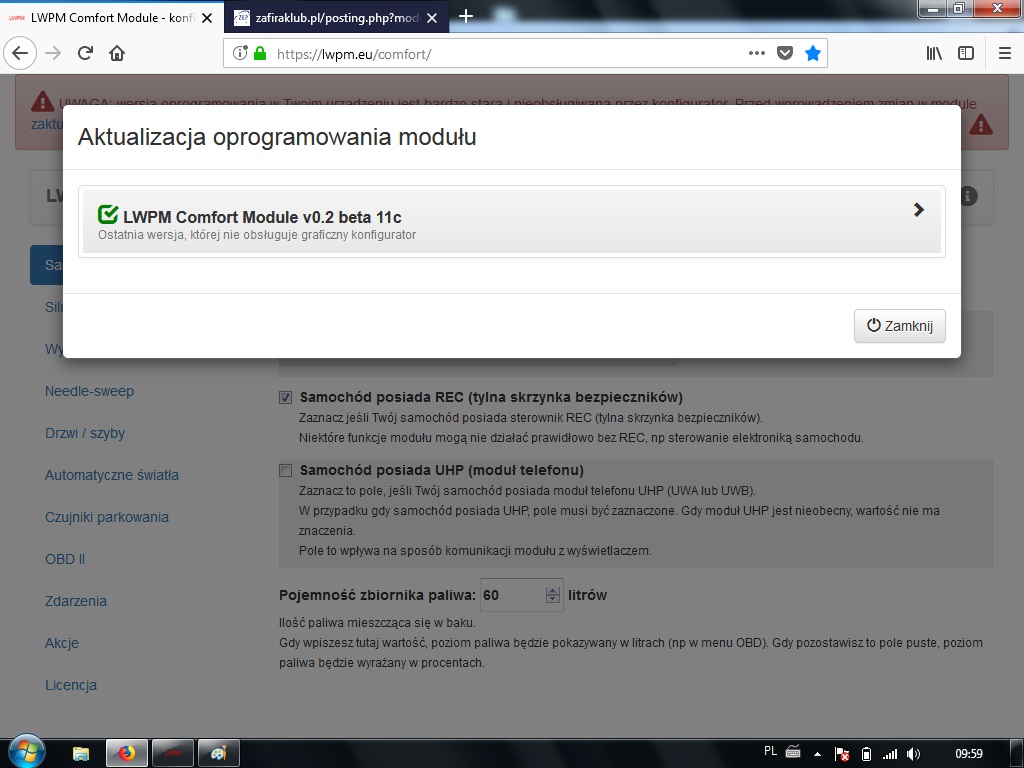Click the URL address bar
Screen dimensions: 1024x768
(500, 54)
